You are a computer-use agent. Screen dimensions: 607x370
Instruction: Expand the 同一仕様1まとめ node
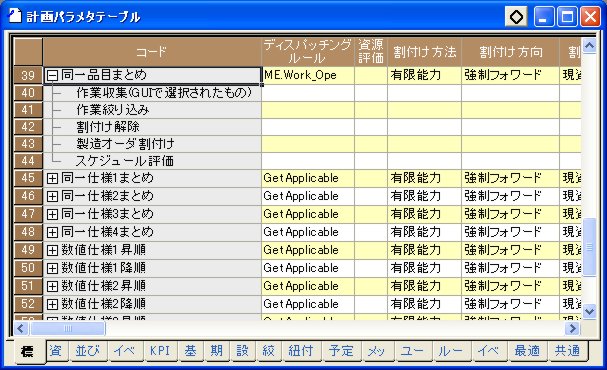click(x=52, y=178)
